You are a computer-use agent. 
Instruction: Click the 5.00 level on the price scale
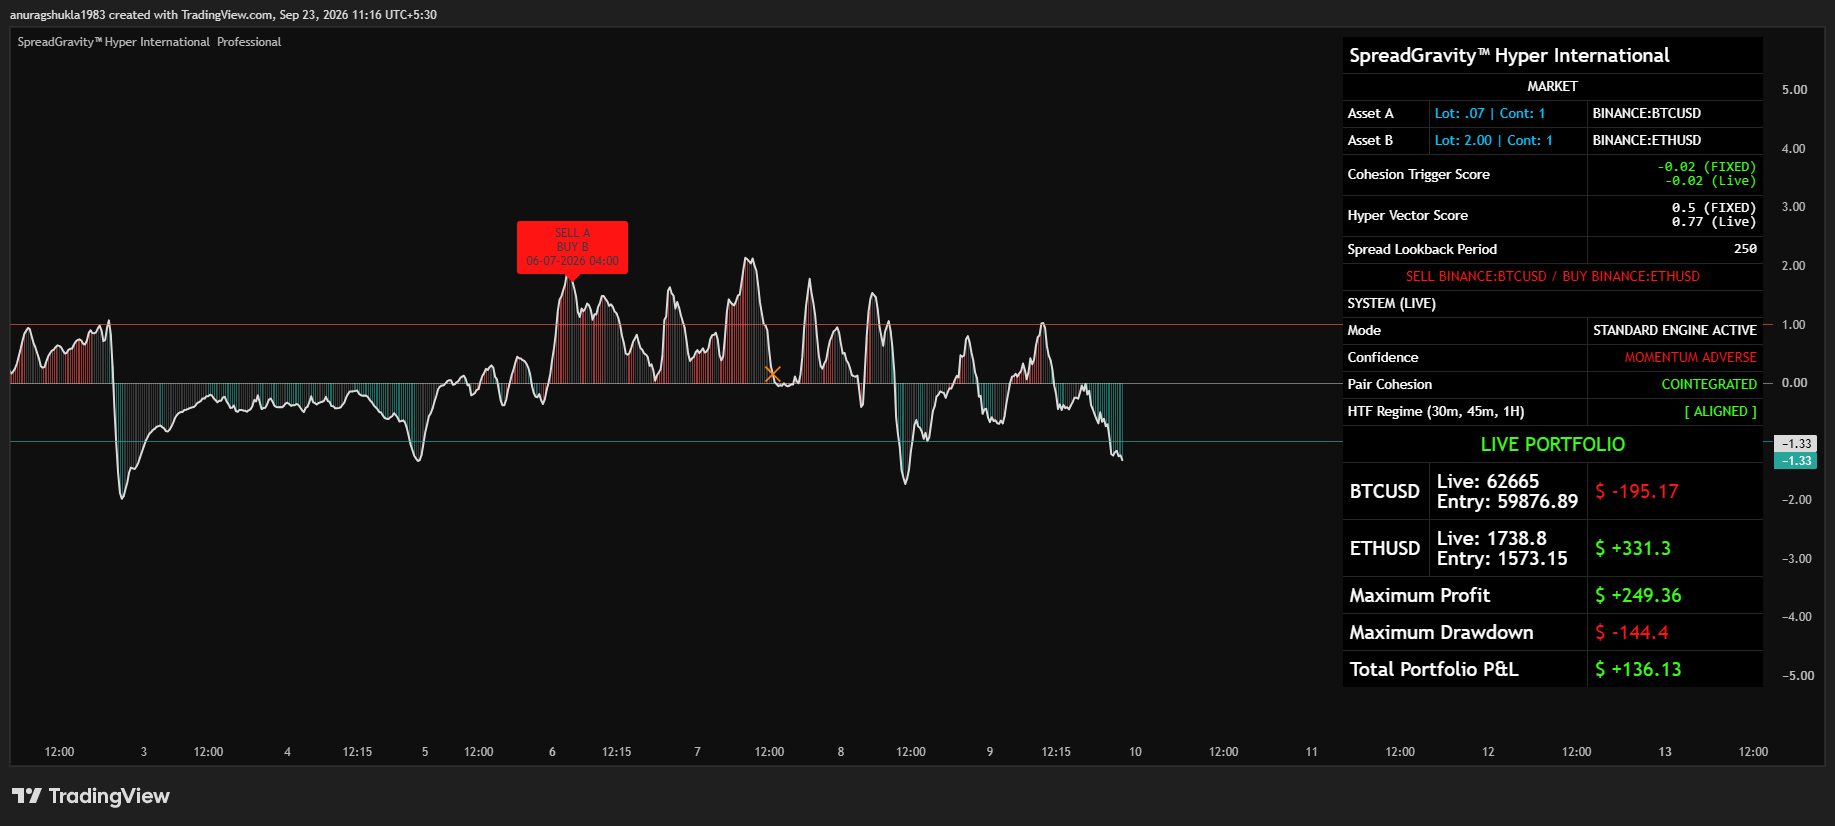[1794, 90]
